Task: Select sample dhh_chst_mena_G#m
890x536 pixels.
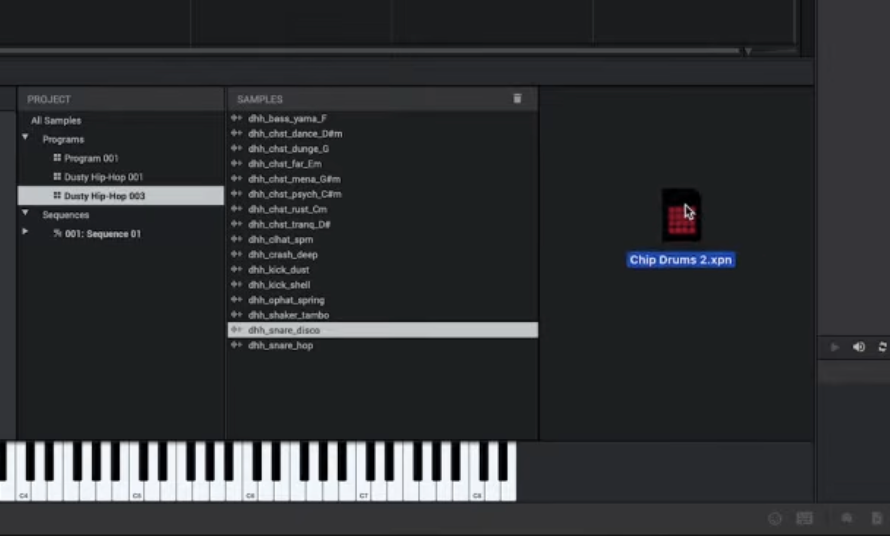Action: (295, 179)
